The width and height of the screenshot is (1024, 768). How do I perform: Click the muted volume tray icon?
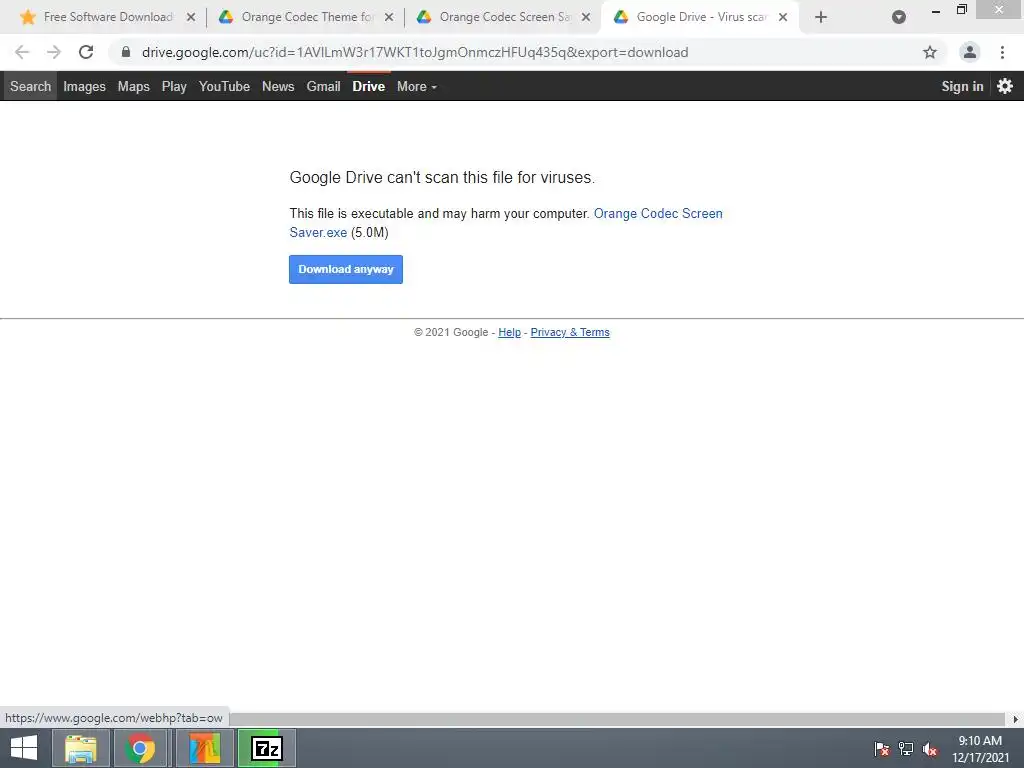click(x=930, y=749)
